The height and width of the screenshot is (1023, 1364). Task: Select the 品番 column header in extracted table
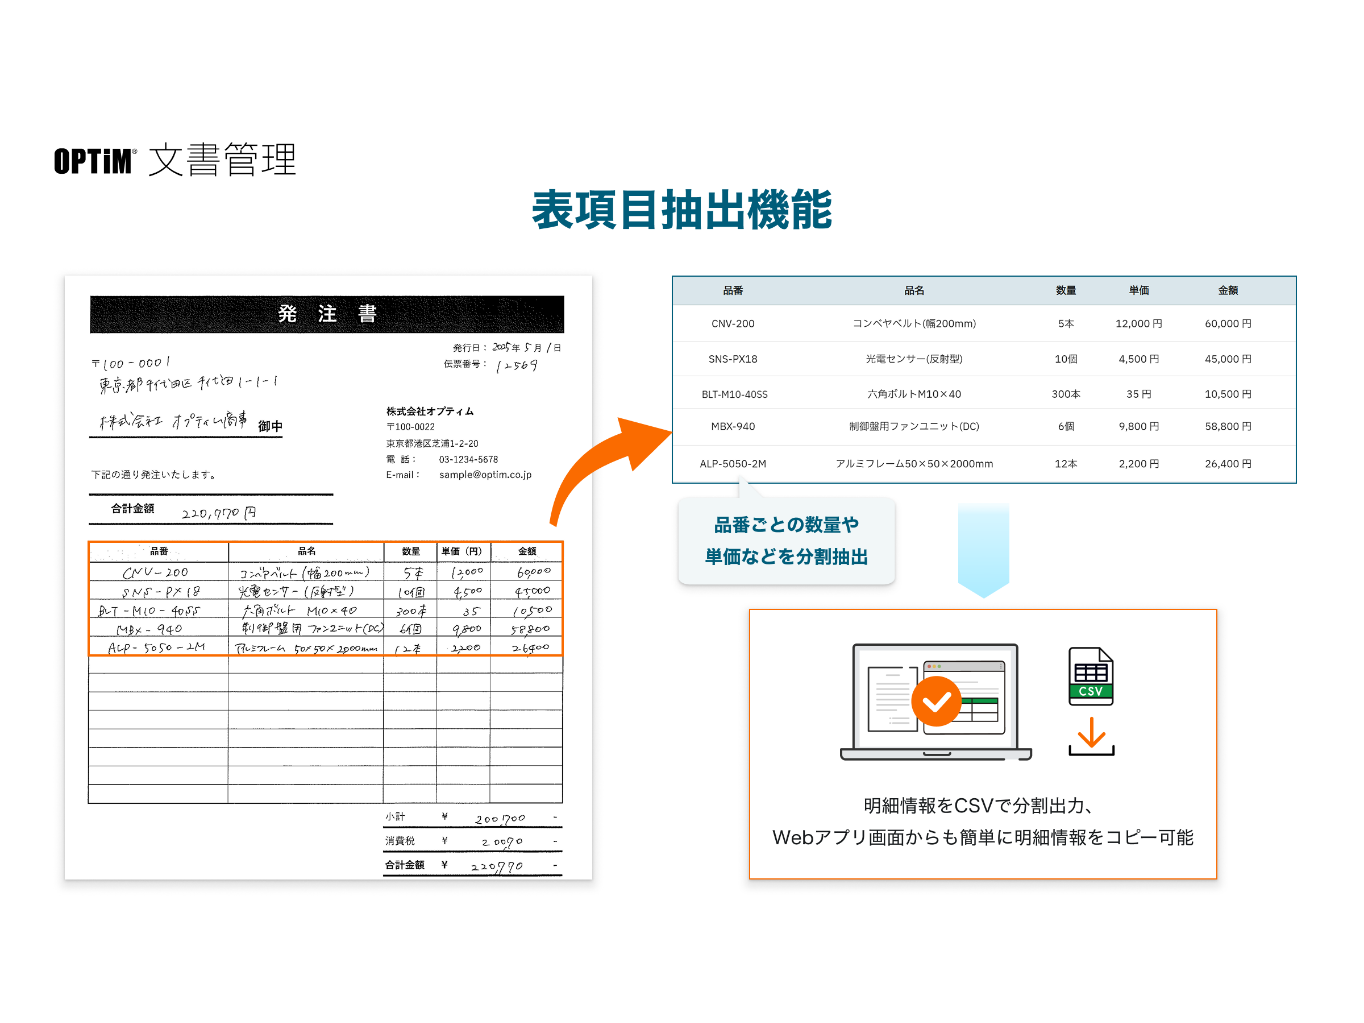pyautogui.click(x=733, y=291)
